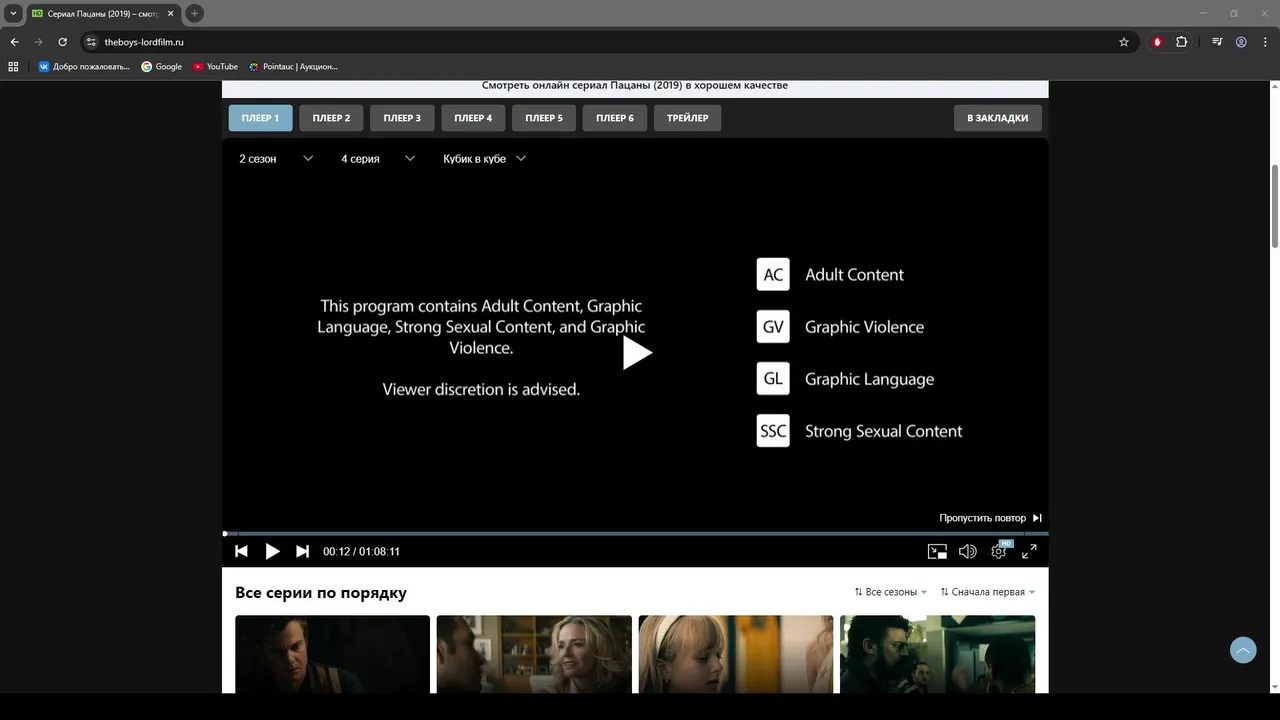Viewport: 1280px width, 720px height.
Task: Open the ТРЕЙЛЕР tab
Action: tap(688, 118)
